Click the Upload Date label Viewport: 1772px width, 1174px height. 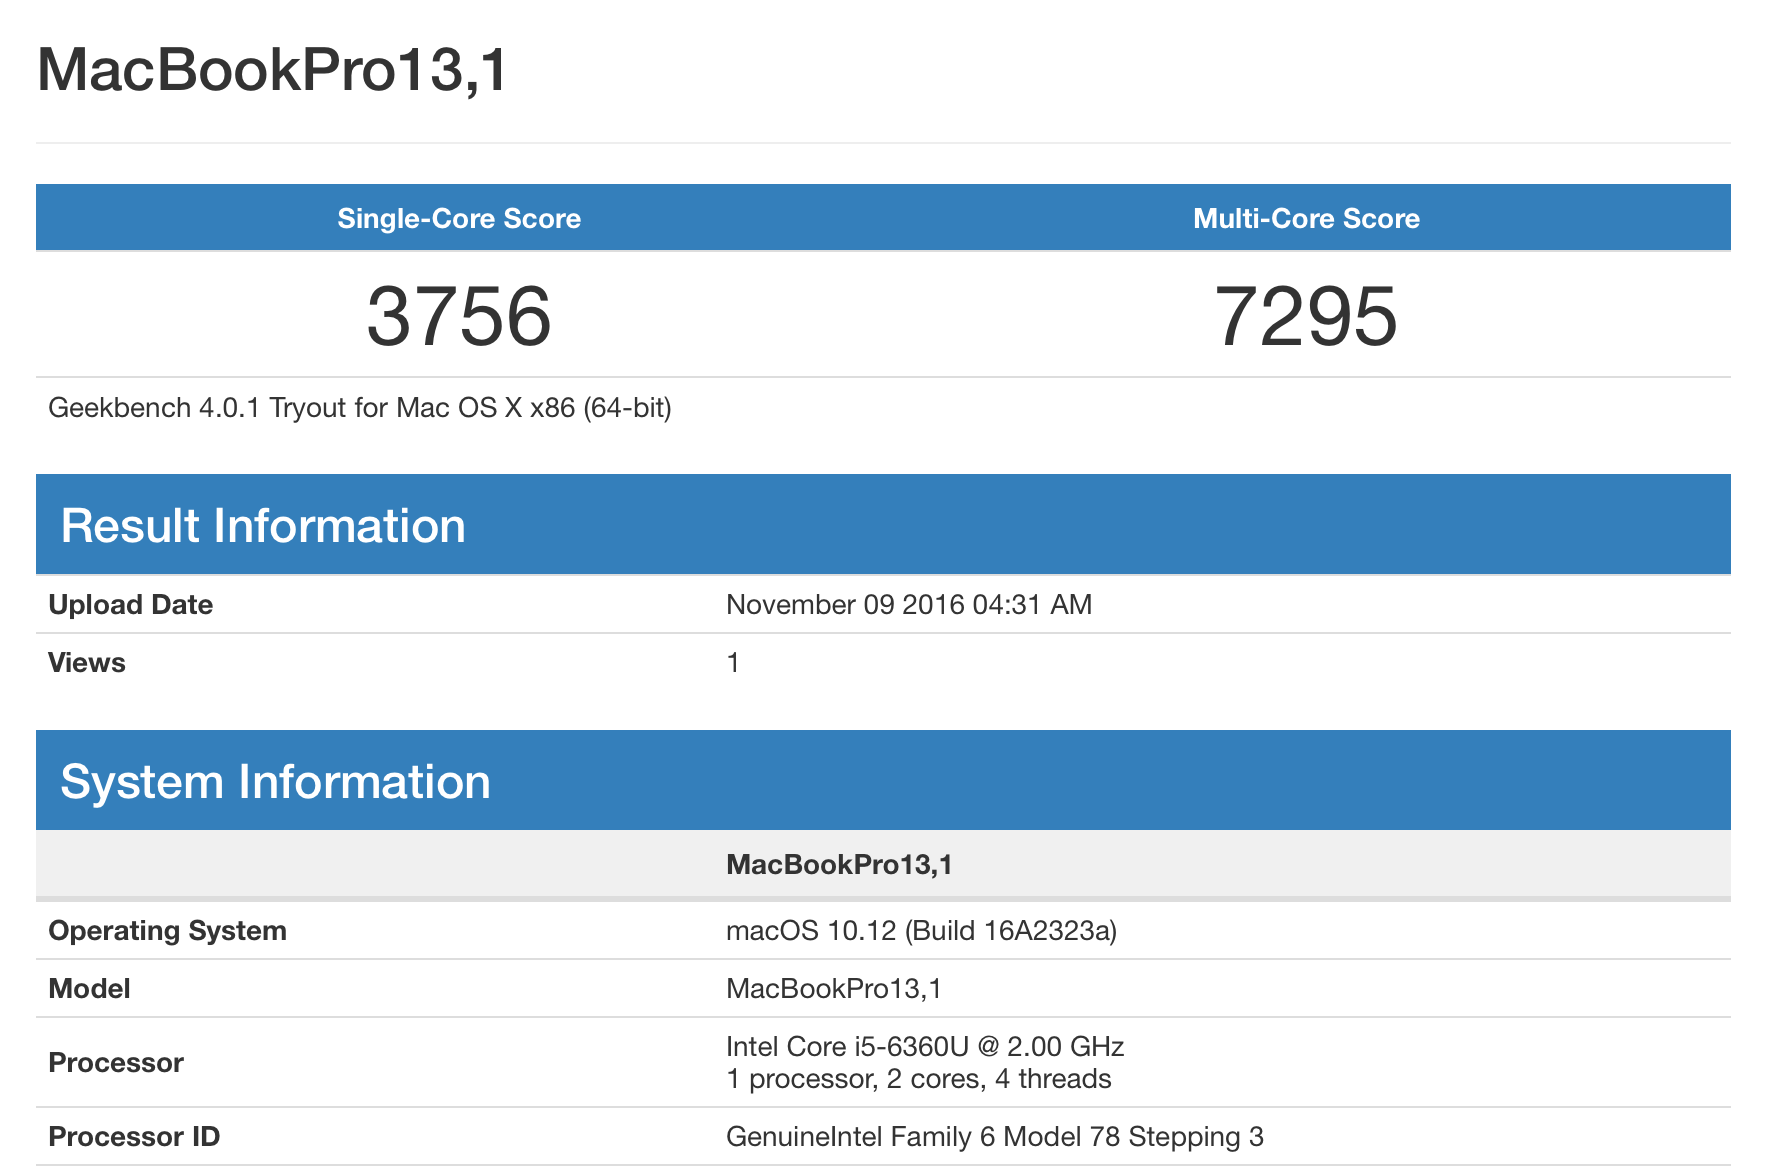[130, 604]
